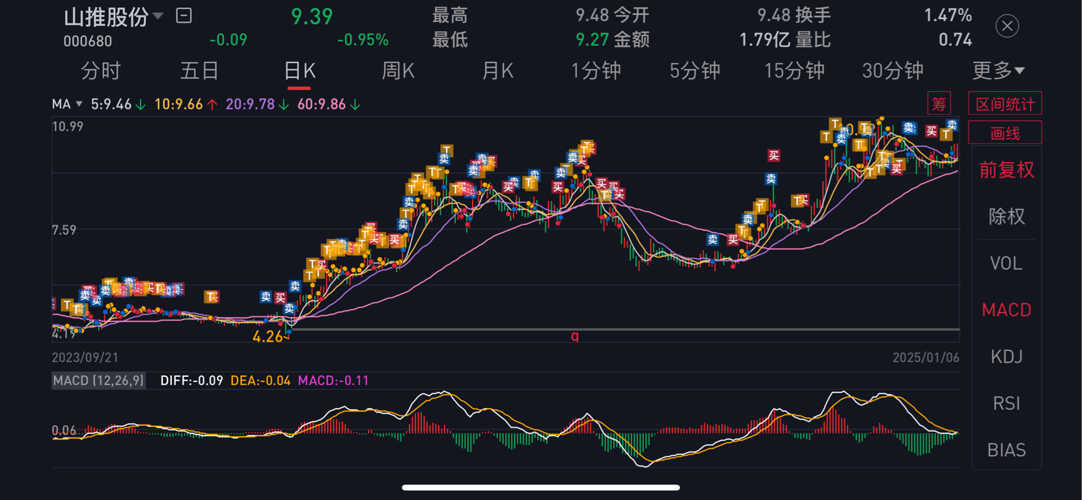Image resolution: width=1082 pixels, height=500 pixels.
Task: Show the KDJ indicator
Action: pos(1007,357)
